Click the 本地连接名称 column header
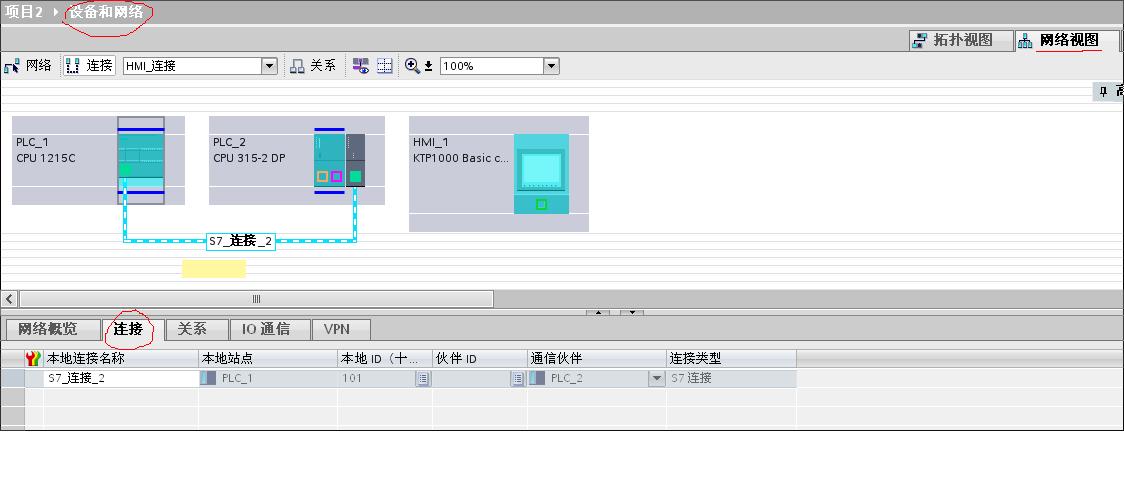Image resolution: width=1124 pixels, height=488 pixels. click(120, 358)
